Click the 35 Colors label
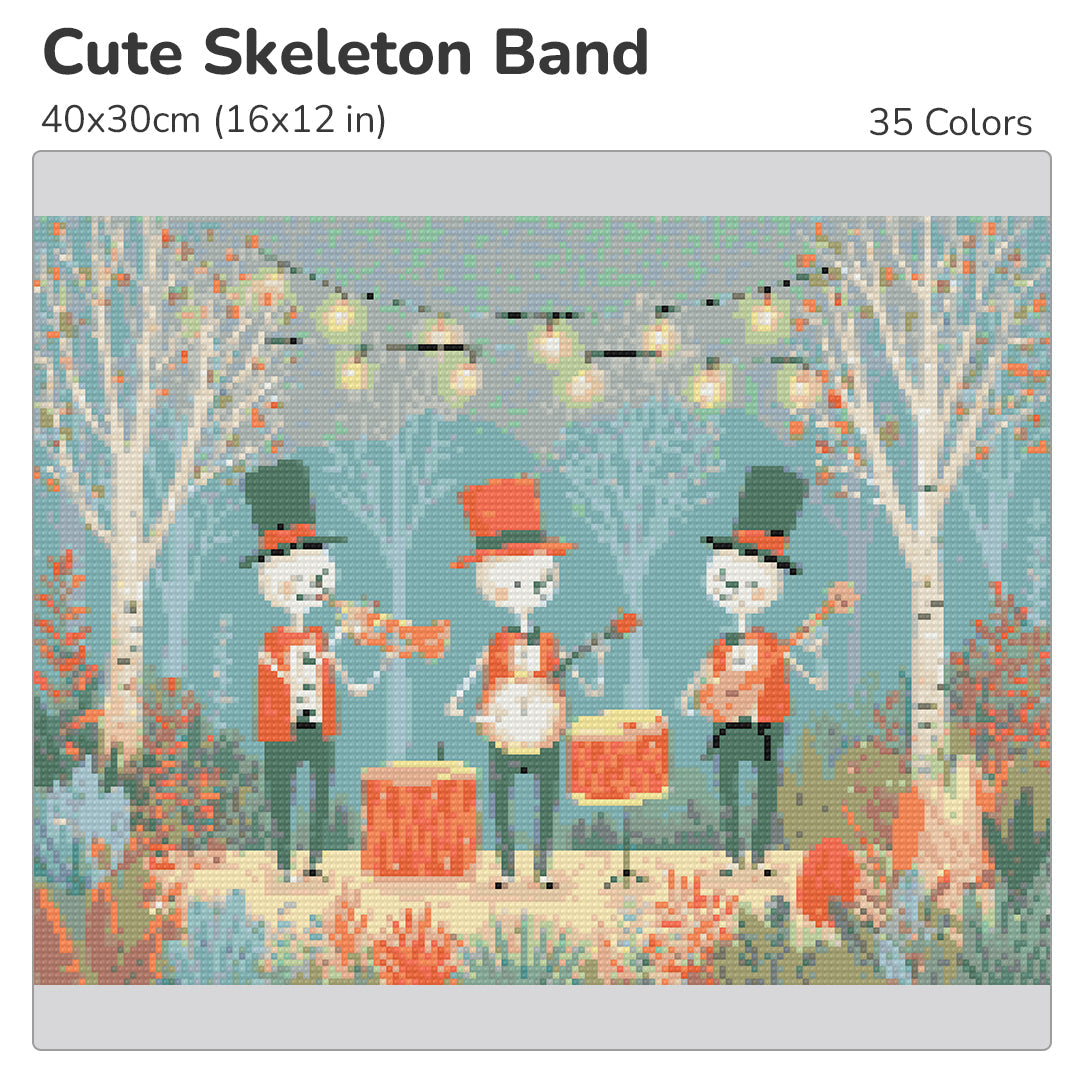This screenshot has width=1080, height=1080. [x=950, y=123]
